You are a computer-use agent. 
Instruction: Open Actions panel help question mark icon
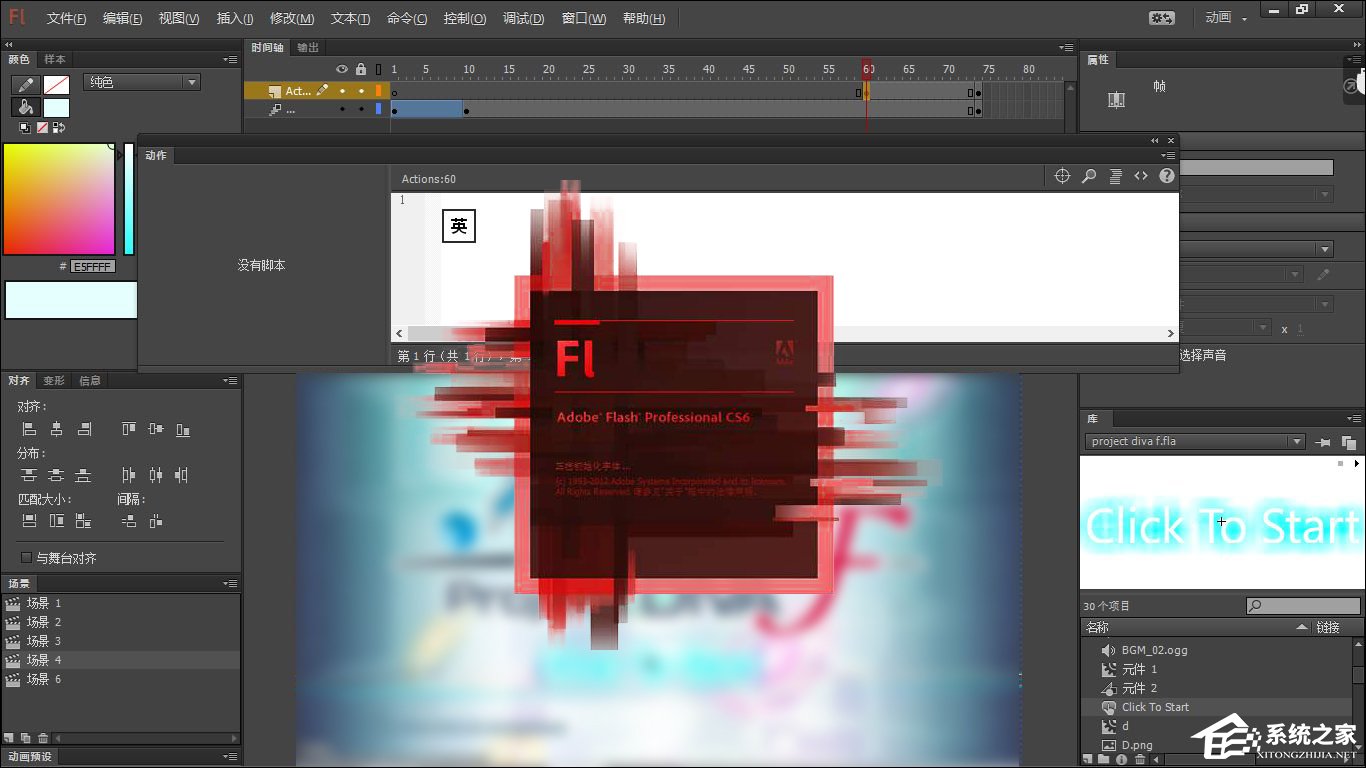point(1165,175)
